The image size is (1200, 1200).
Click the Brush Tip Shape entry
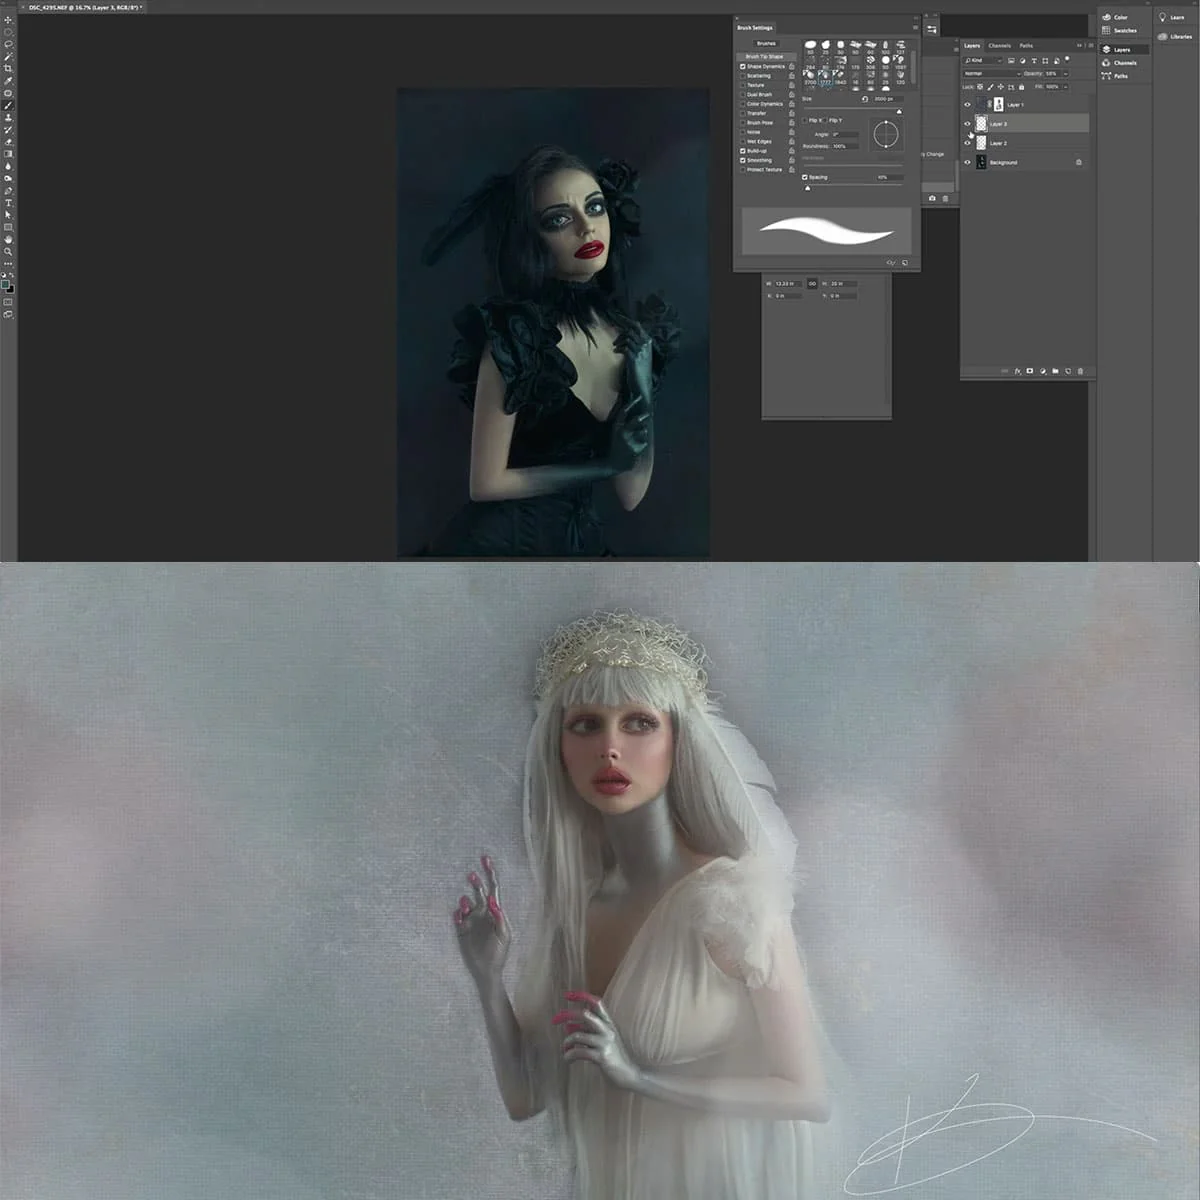point(764,56)
